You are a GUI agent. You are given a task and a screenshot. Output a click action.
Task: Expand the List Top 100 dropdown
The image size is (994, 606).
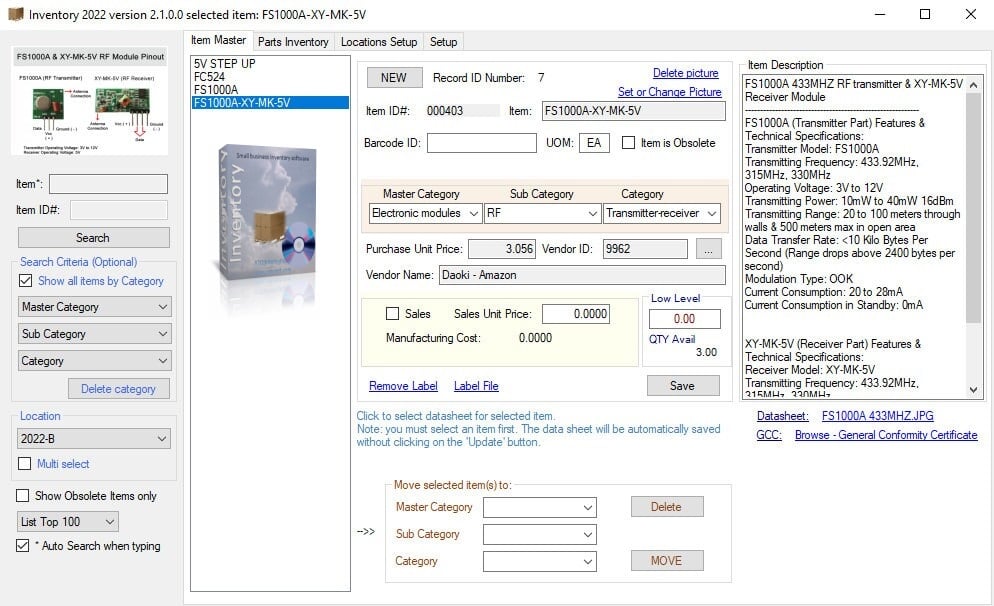pos(68,522)
